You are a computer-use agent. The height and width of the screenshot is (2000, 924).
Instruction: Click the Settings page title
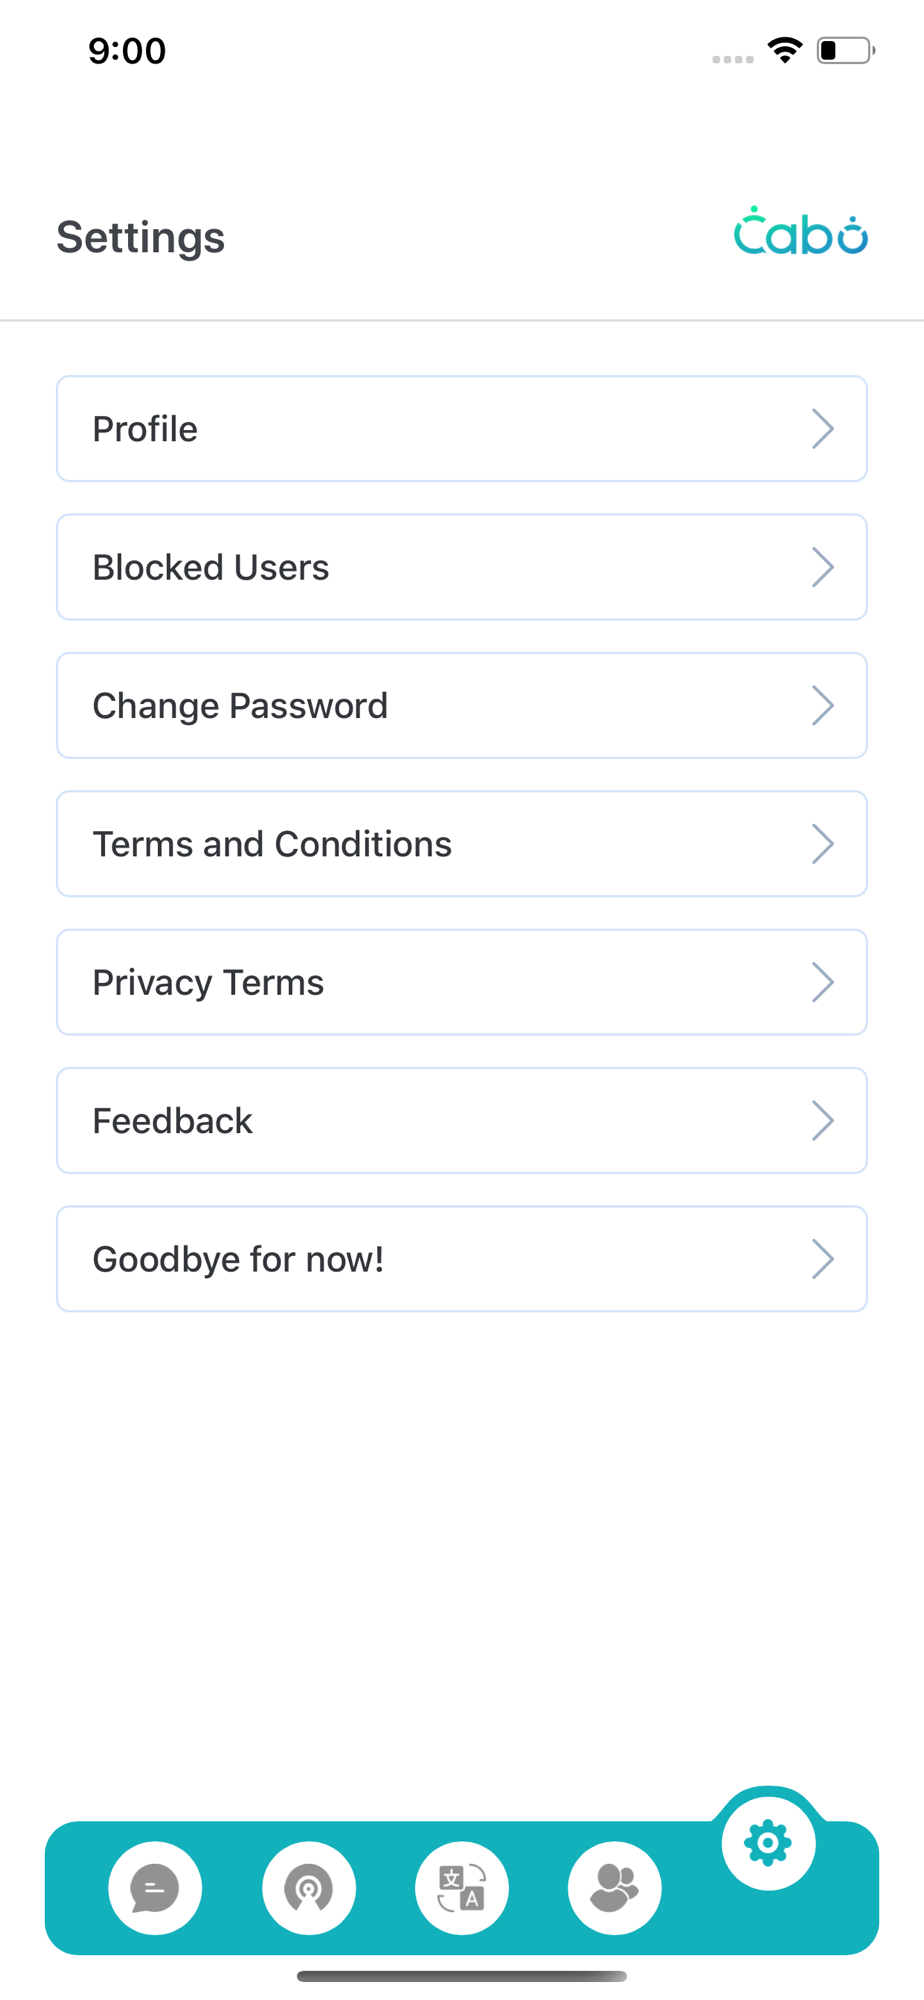pos(141,238)
